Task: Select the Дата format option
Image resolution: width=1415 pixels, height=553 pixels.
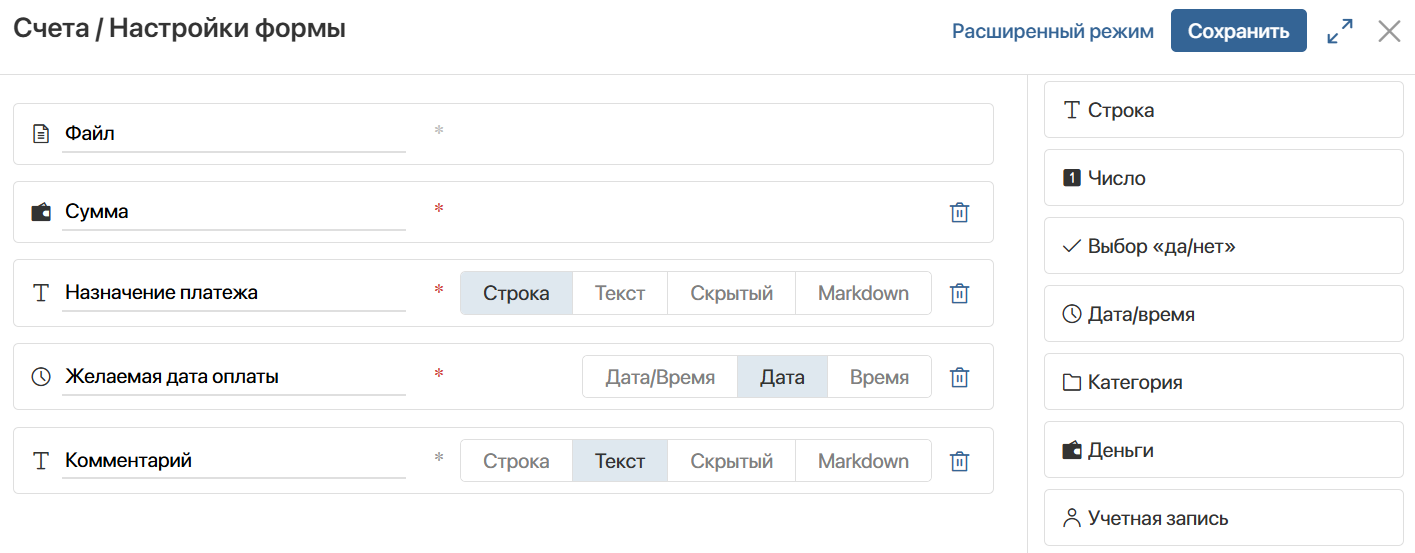Action: pyautogui.click(x=782, y=377)
